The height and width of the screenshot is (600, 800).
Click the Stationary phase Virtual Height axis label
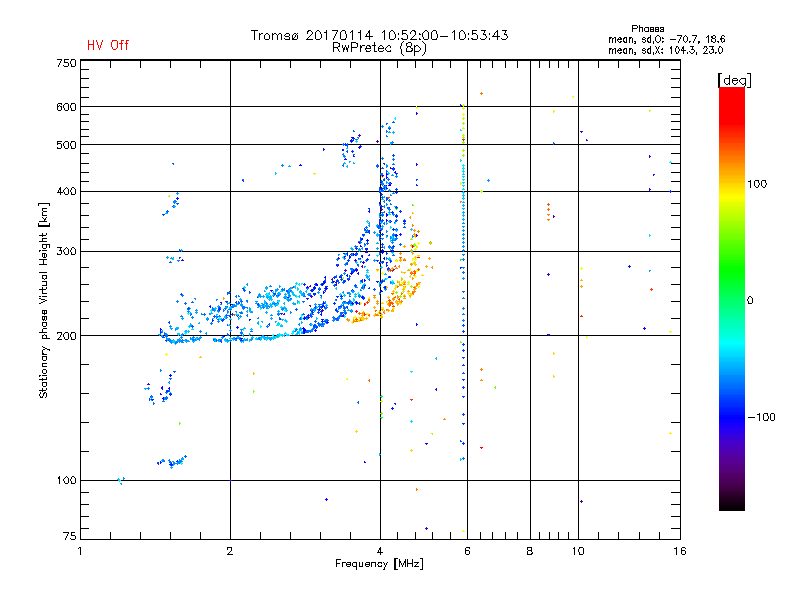click(x=44, y=300)
